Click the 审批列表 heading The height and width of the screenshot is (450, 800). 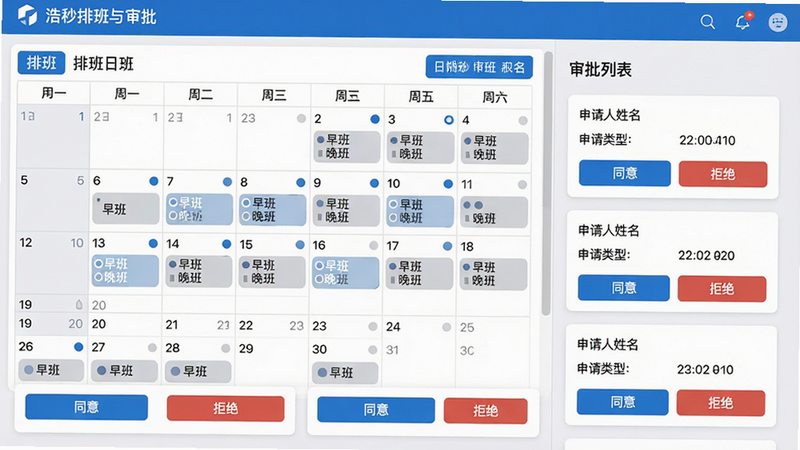[601, 69]
